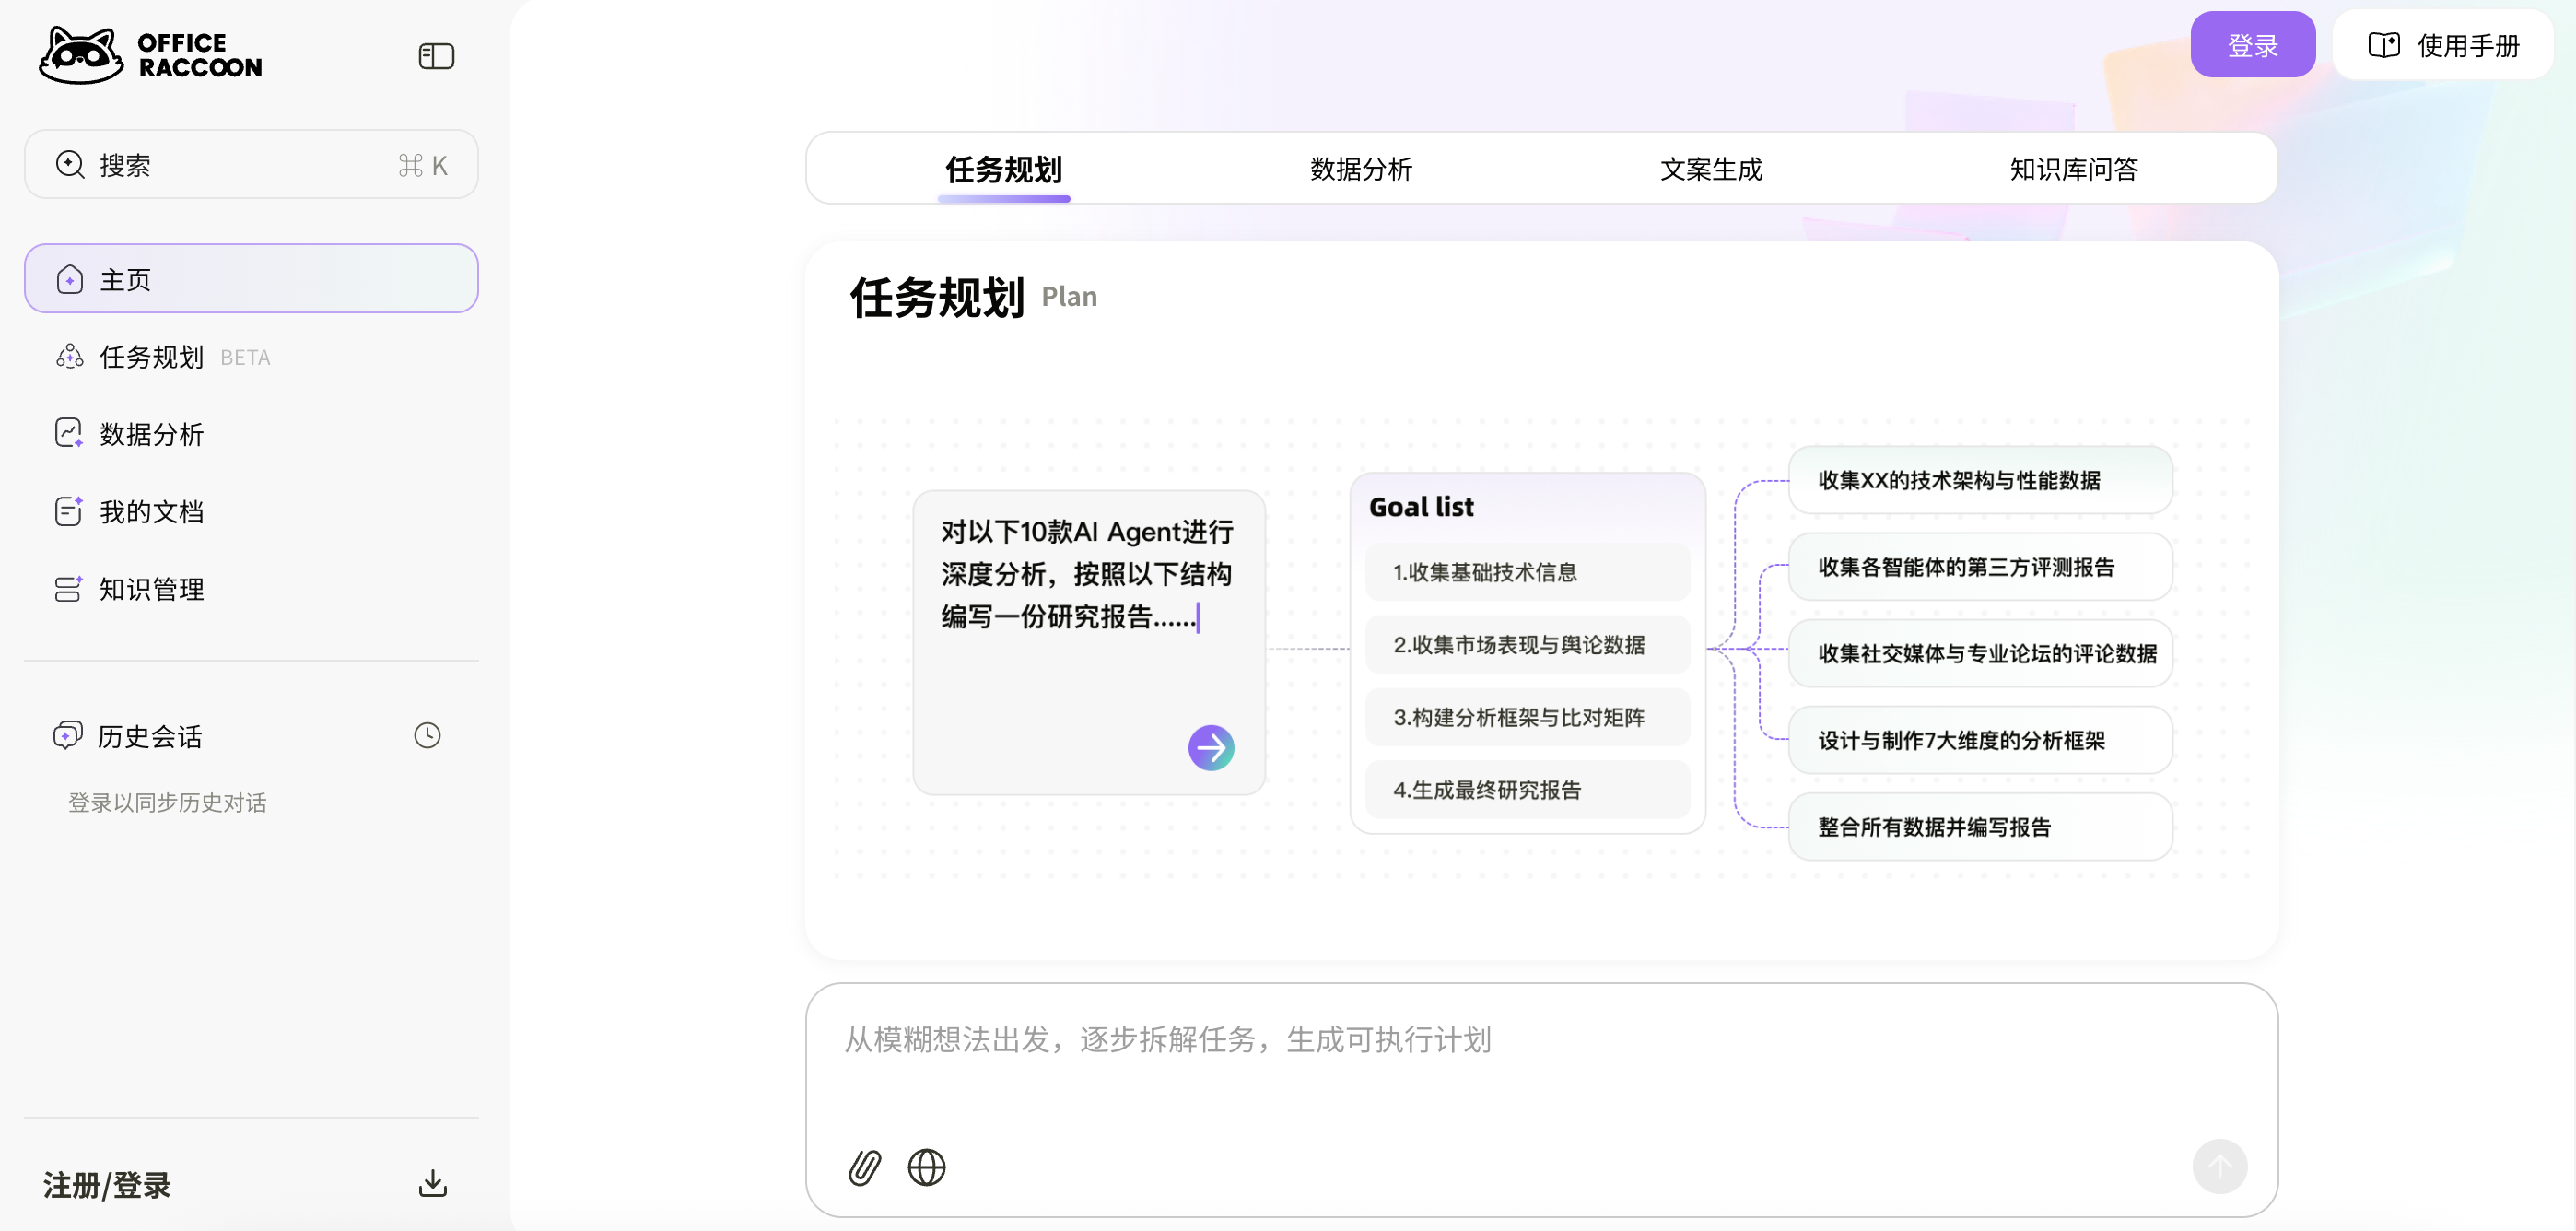The image size is (2576, 1231).
Task: Open 我的文档 in sidebar
Action: (152, 512)
